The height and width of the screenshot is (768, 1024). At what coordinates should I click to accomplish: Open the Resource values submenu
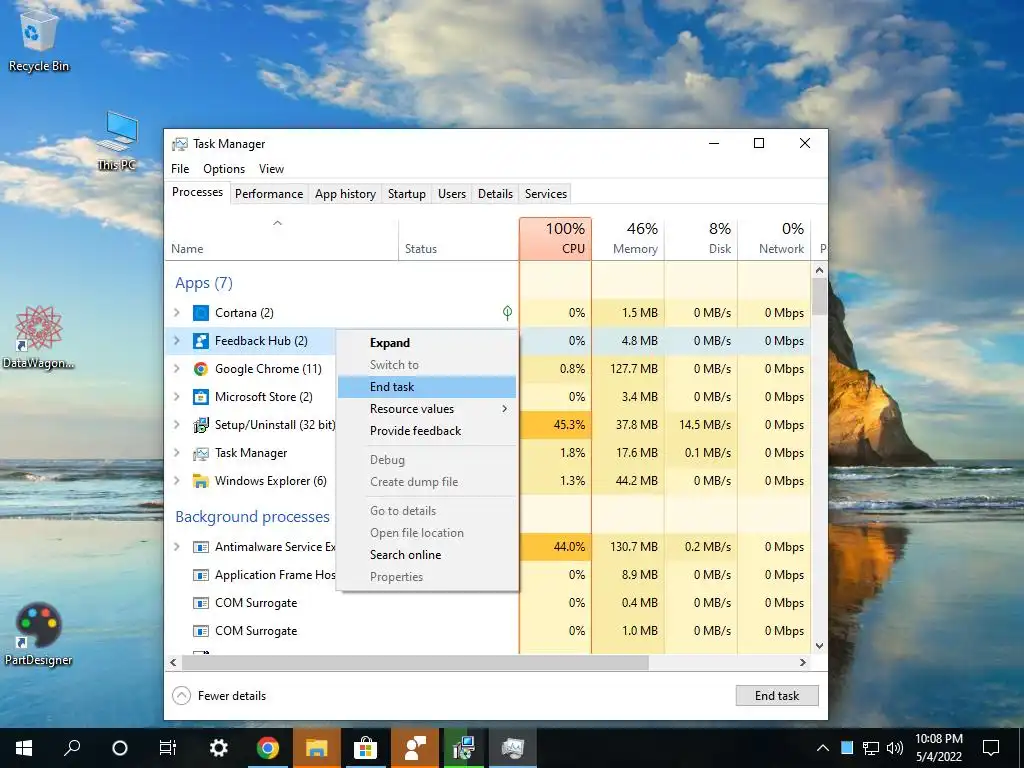click(427, 409)
